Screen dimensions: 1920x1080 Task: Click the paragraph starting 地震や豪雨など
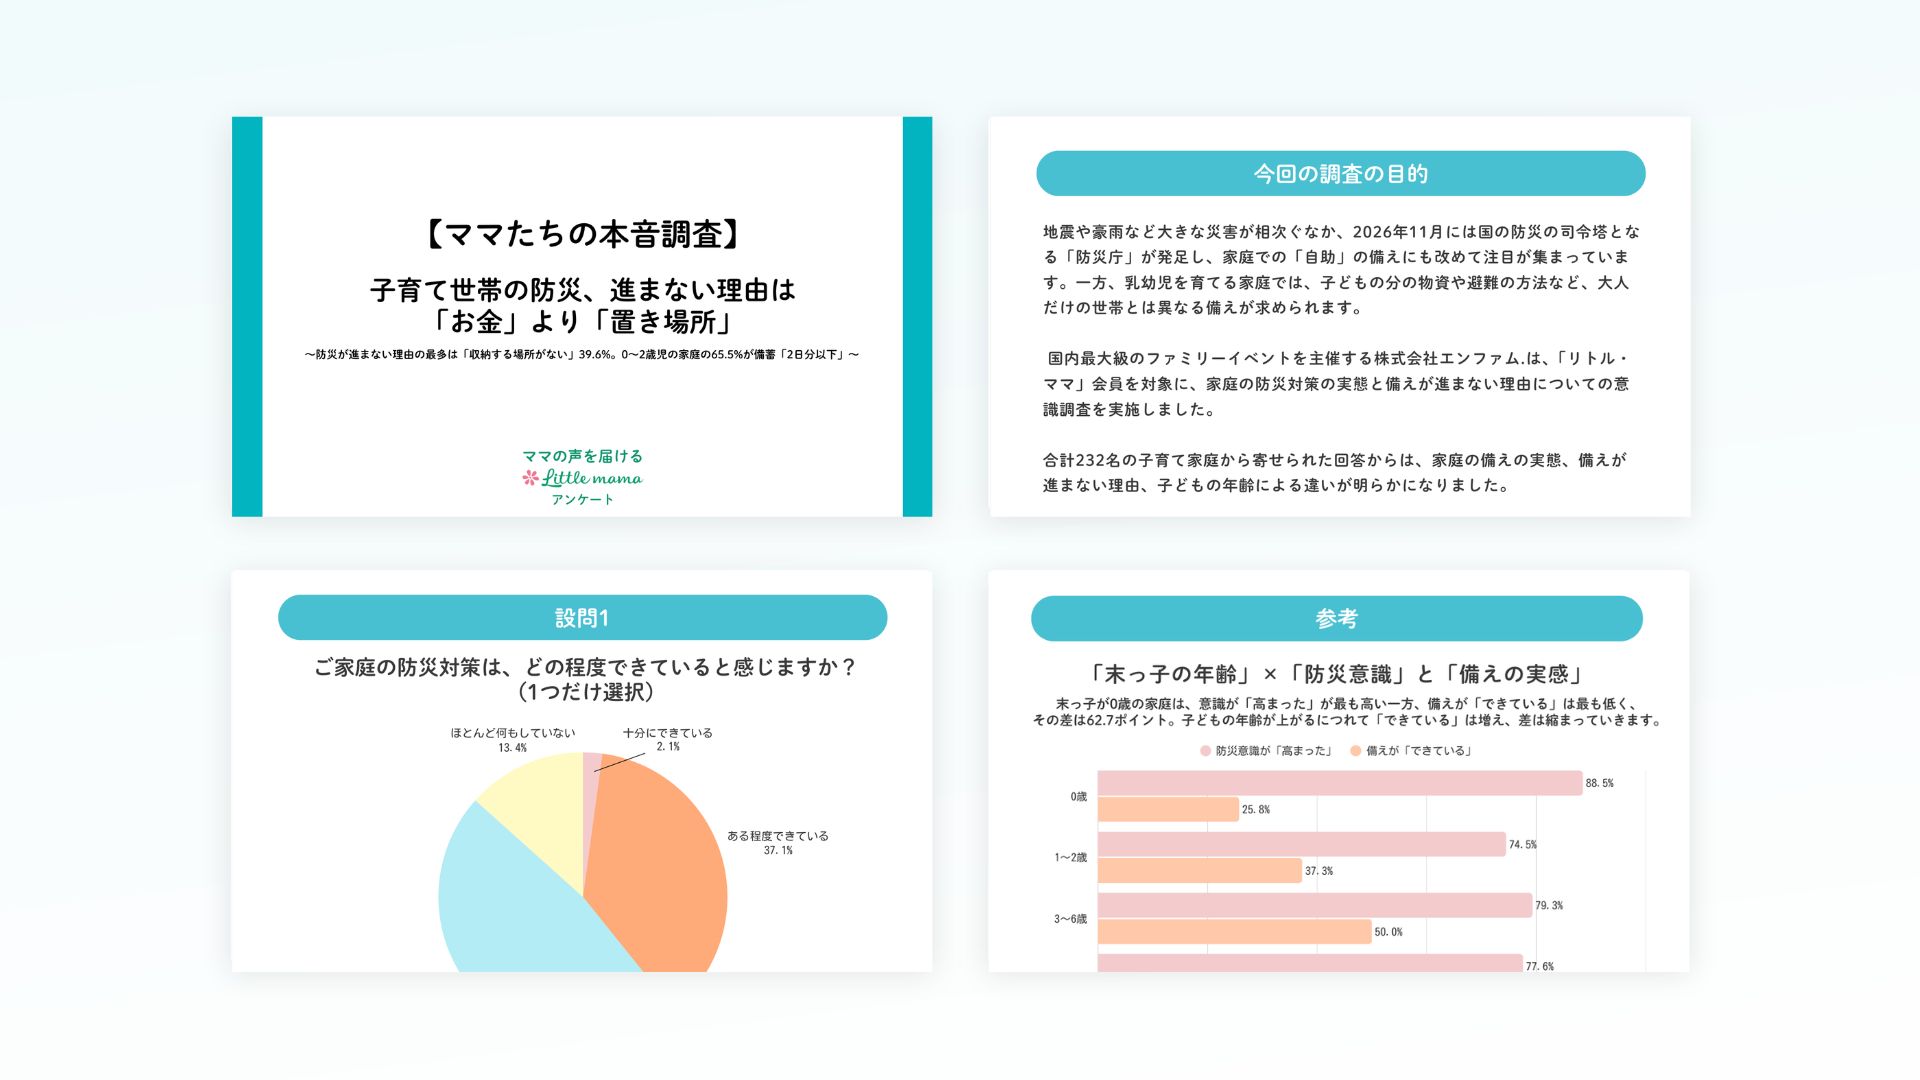click(x=1341, y=270)
